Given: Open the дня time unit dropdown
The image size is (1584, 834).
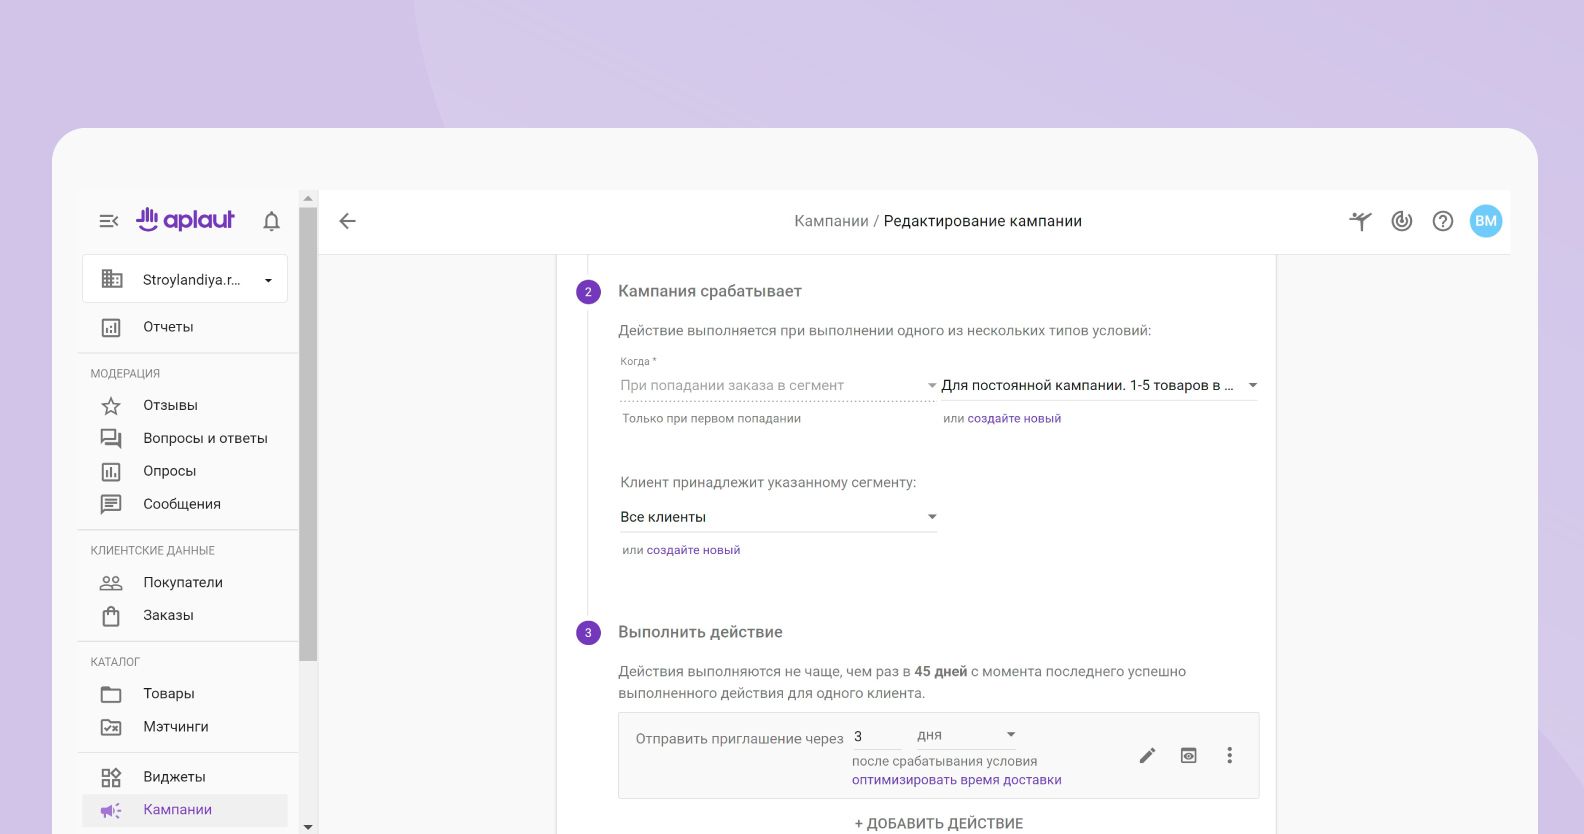Looking at the screenshot, I should [966, 735].
